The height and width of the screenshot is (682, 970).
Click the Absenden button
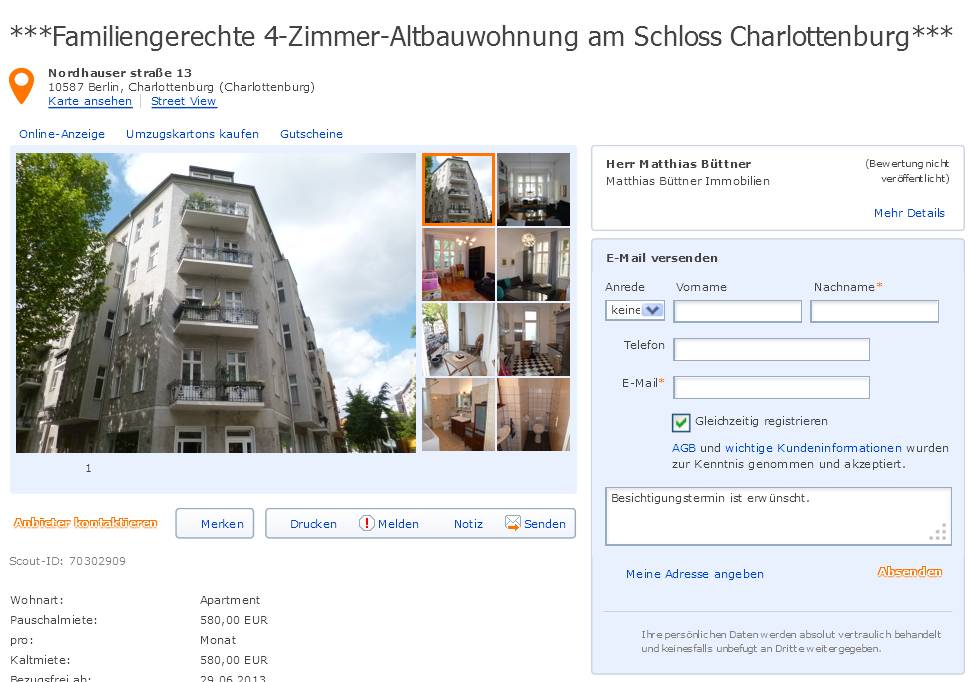click(909, 572)
